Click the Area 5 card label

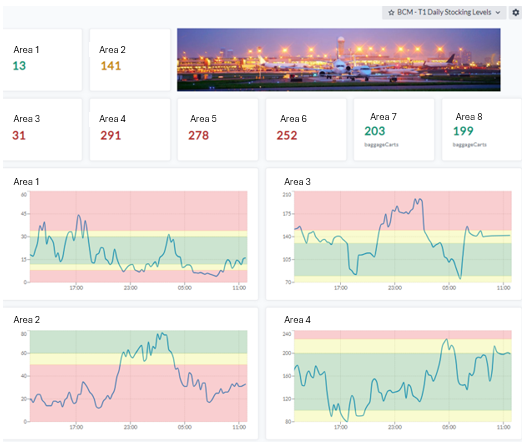pyautogui.click(x=203, y=119)
